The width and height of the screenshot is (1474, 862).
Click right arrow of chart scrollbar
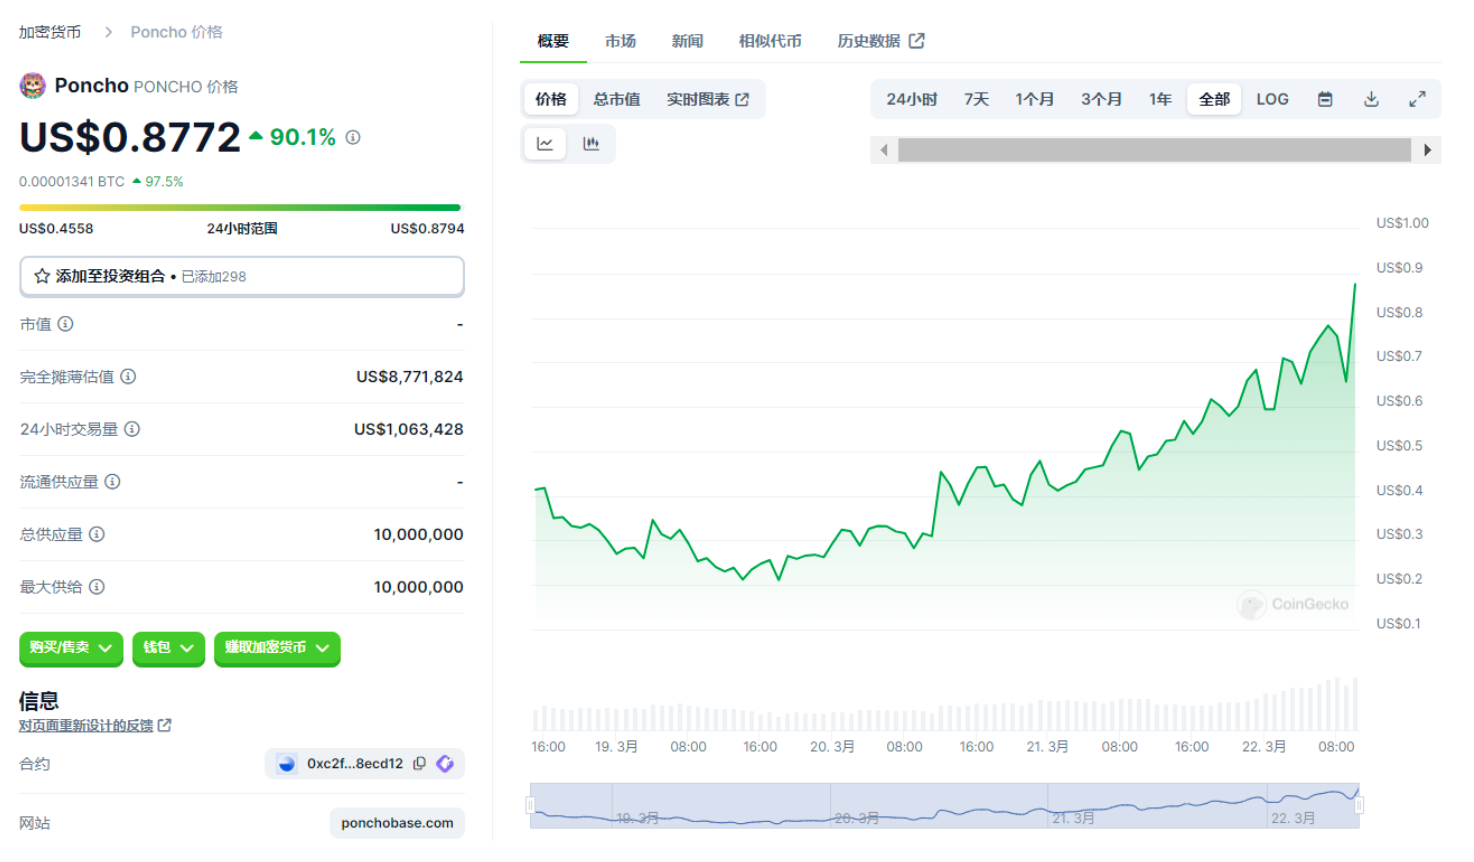point(1427,150)
